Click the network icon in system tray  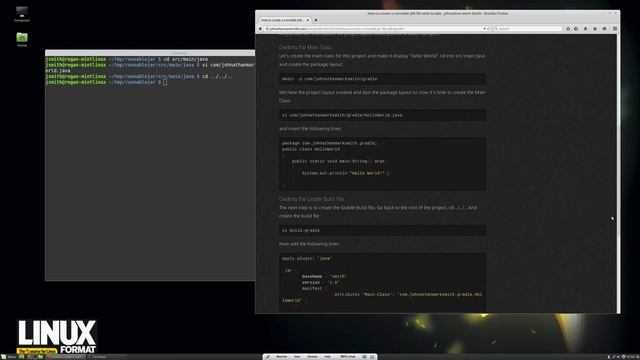click(613, 357)
